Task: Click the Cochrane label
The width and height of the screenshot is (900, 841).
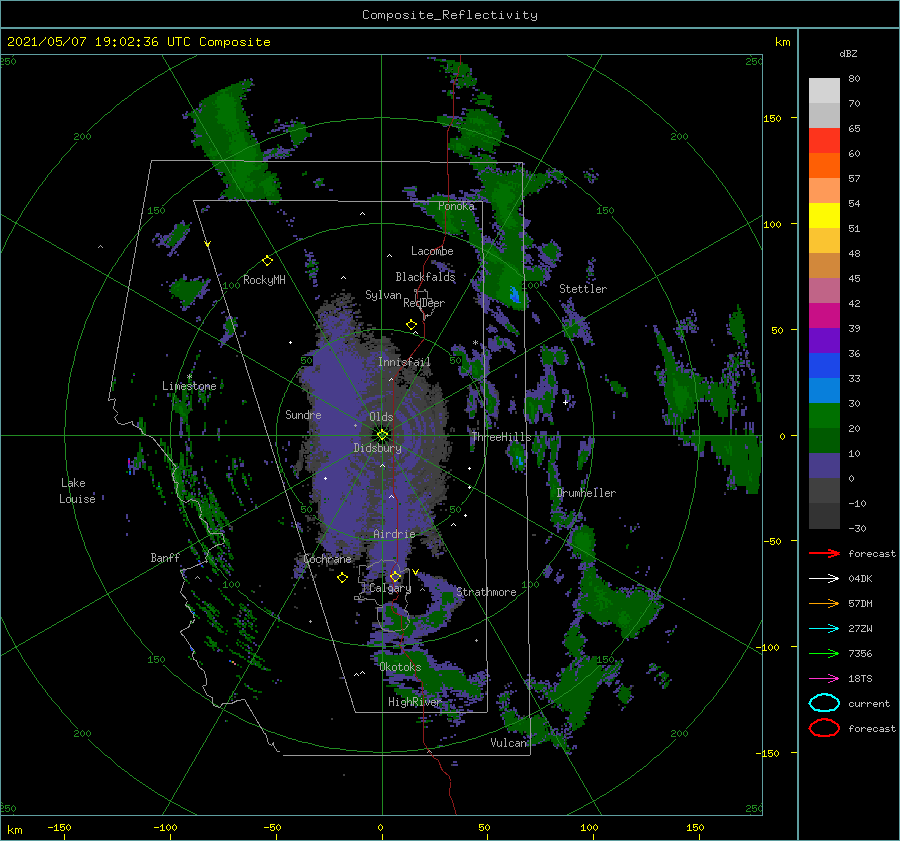Action: click(x=327, y=559)
